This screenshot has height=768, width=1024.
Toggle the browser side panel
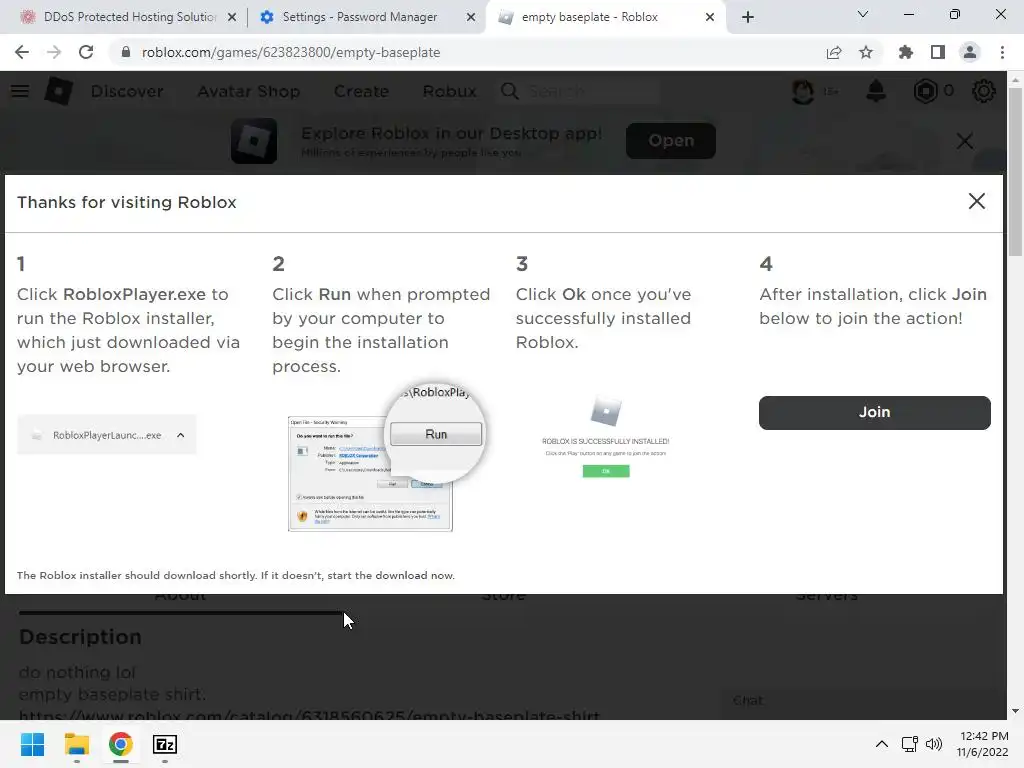[938, 52]
